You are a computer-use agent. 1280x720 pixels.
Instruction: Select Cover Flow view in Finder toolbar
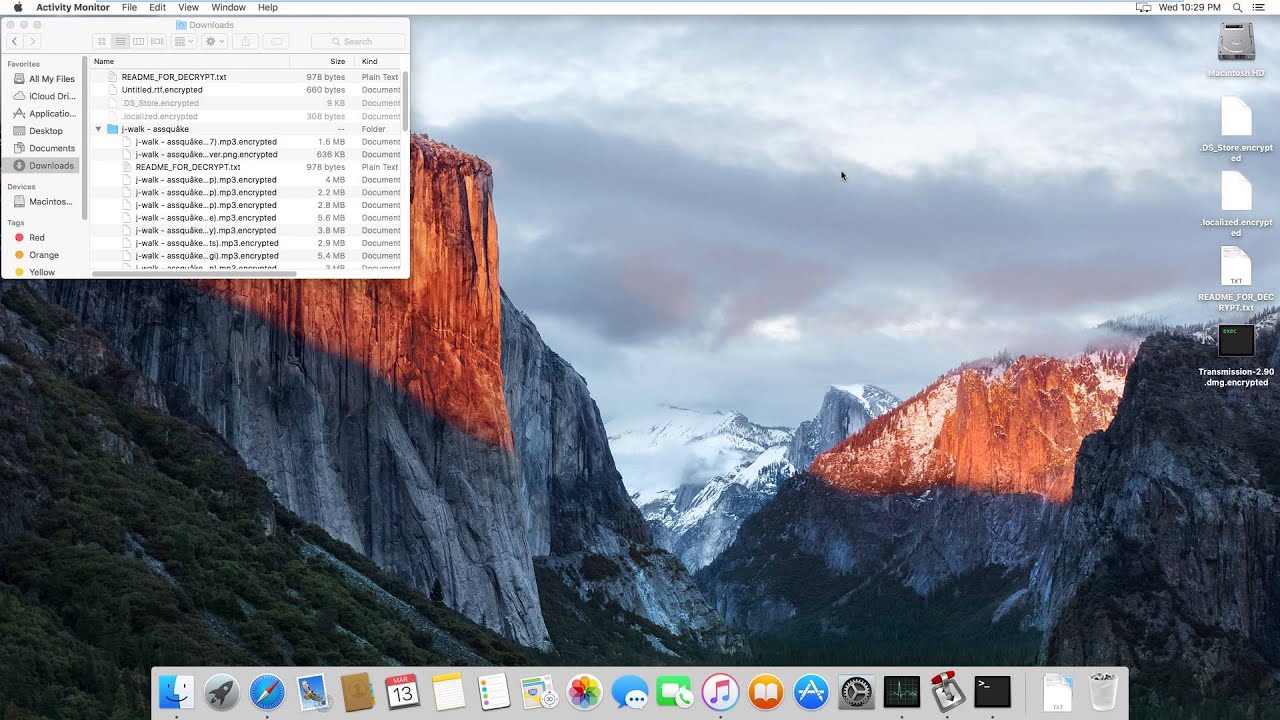[x=157, y=41]
